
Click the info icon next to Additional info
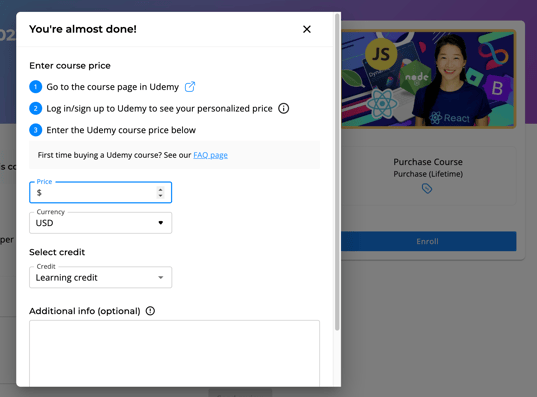tap(150, 311)
